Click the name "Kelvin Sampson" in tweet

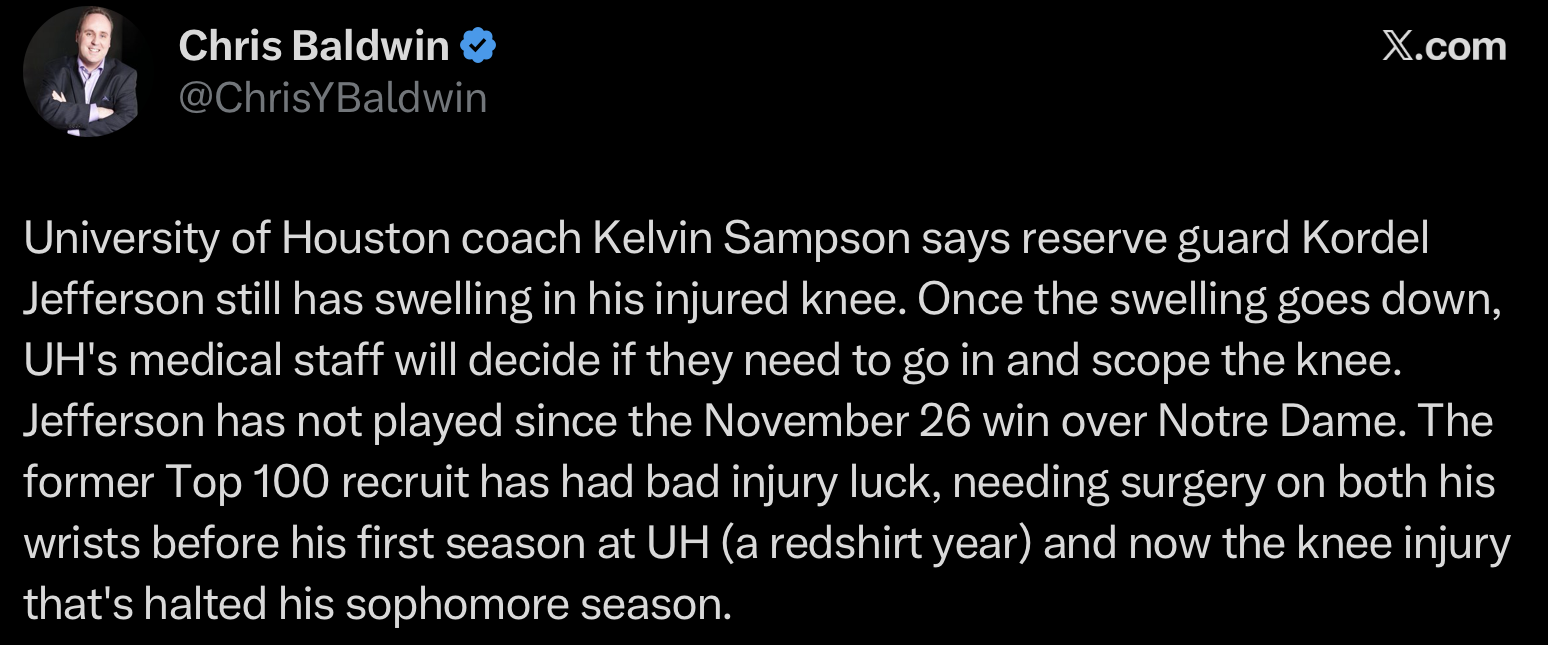748,239
